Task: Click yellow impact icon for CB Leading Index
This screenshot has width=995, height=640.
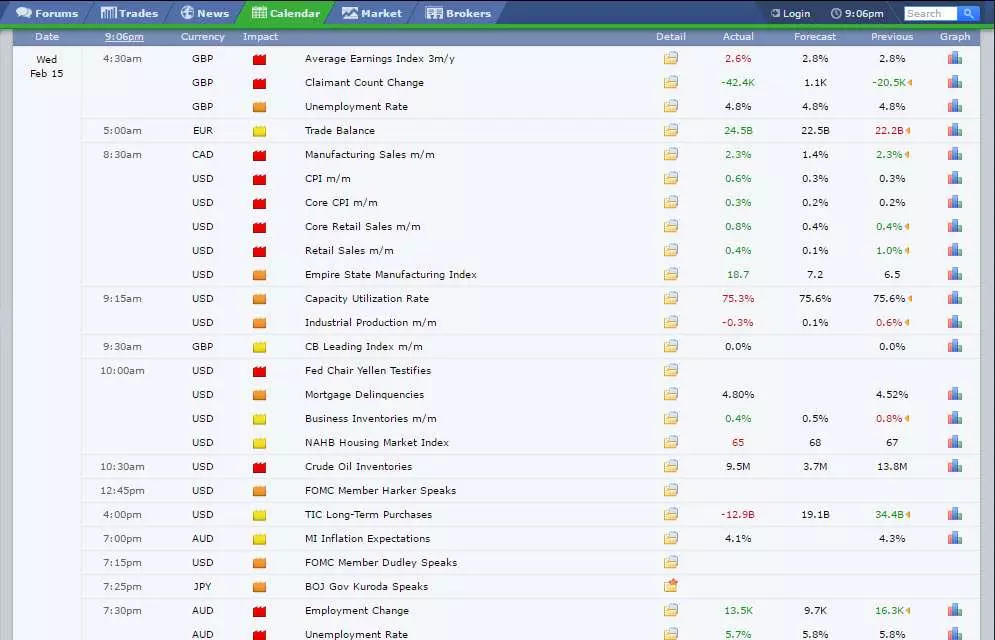Action: click(x=259, y=347)
